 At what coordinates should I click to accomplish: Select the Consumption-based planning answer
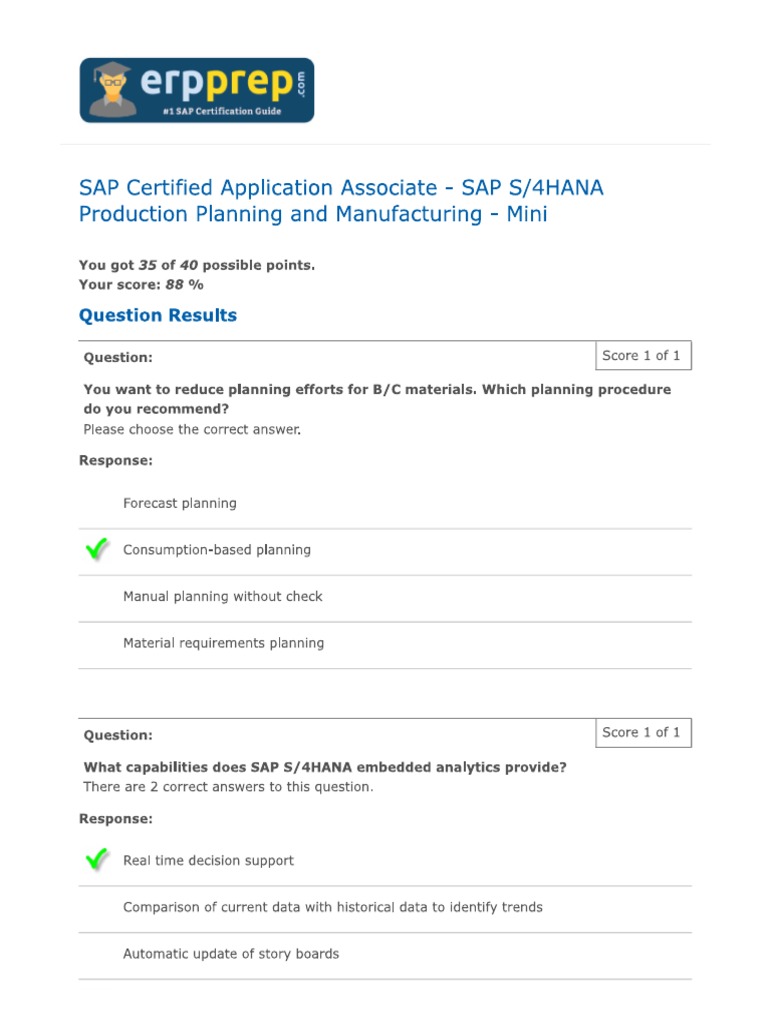(x=217, y=550)
